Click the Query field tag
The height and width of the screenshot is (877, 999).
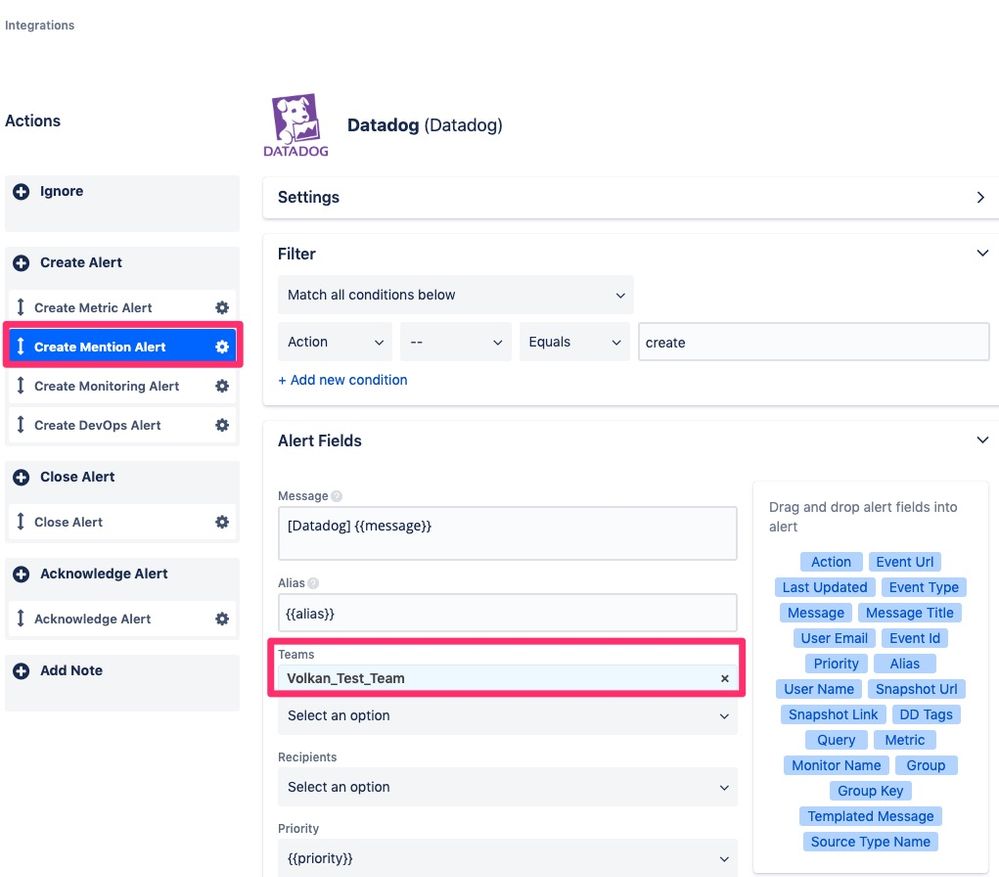836,740
